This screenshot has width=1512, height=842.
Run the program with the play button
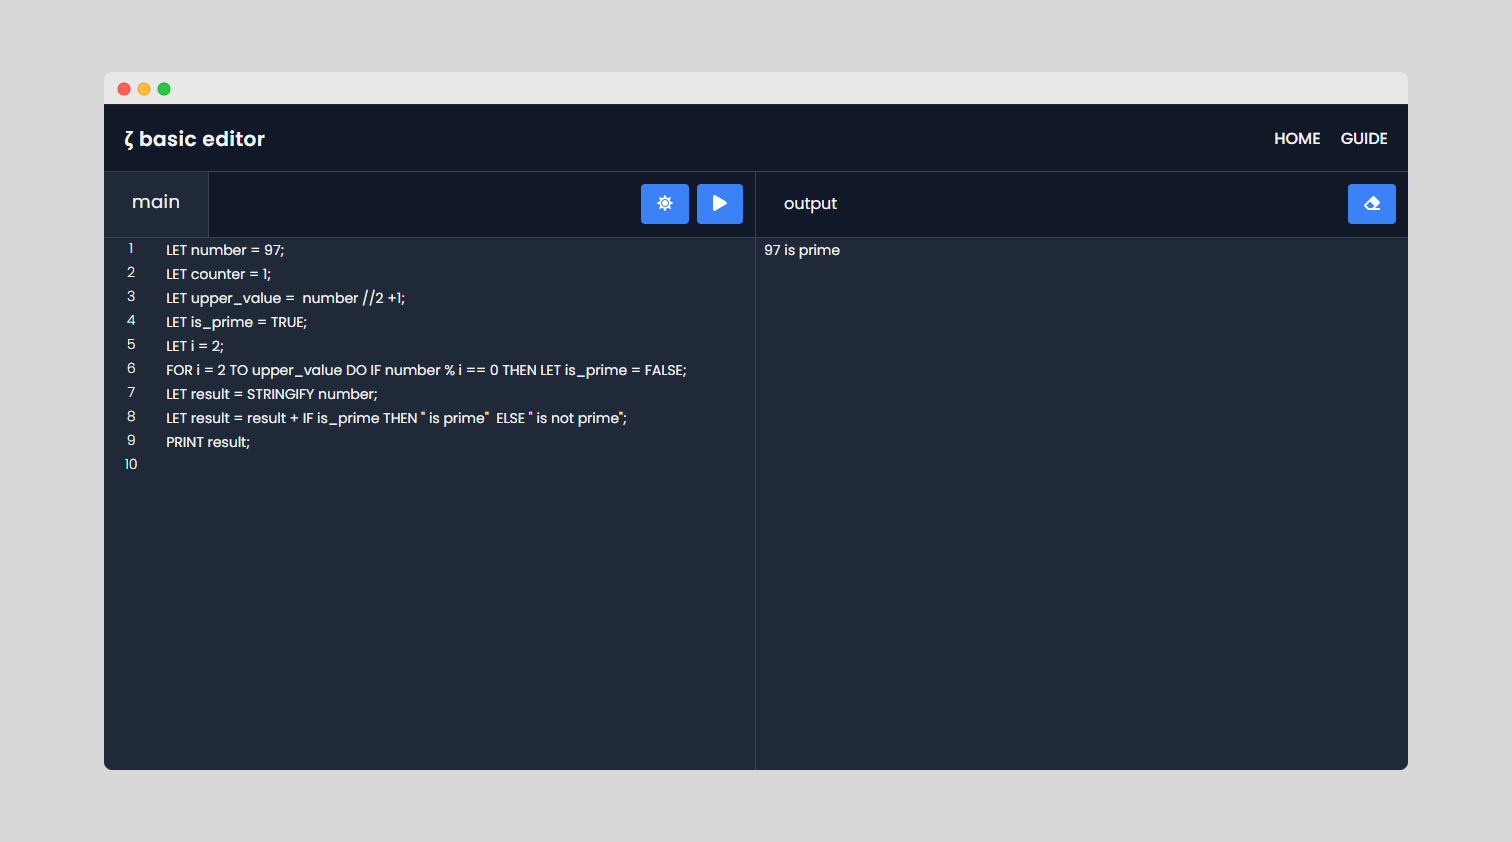click(x=720, y=204)
